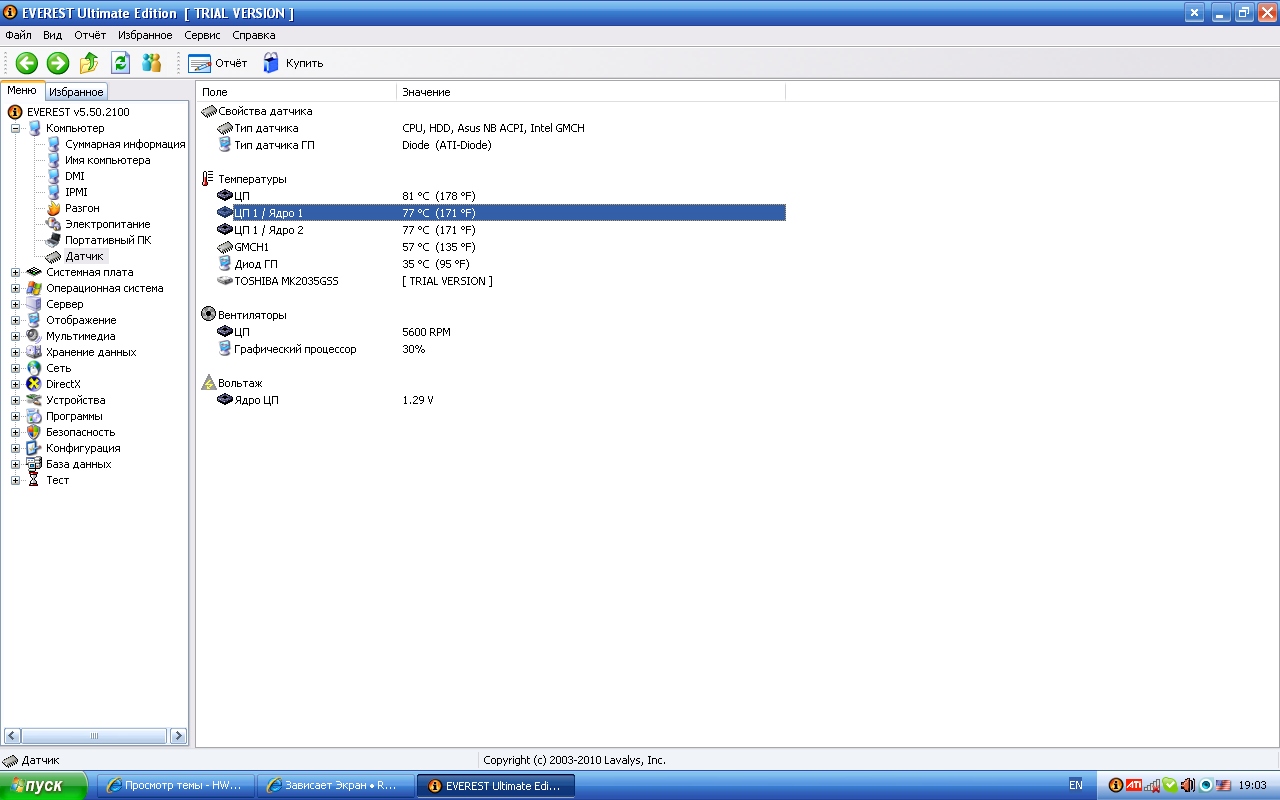Select the Датчик tree item

click(x=85, y=256)
